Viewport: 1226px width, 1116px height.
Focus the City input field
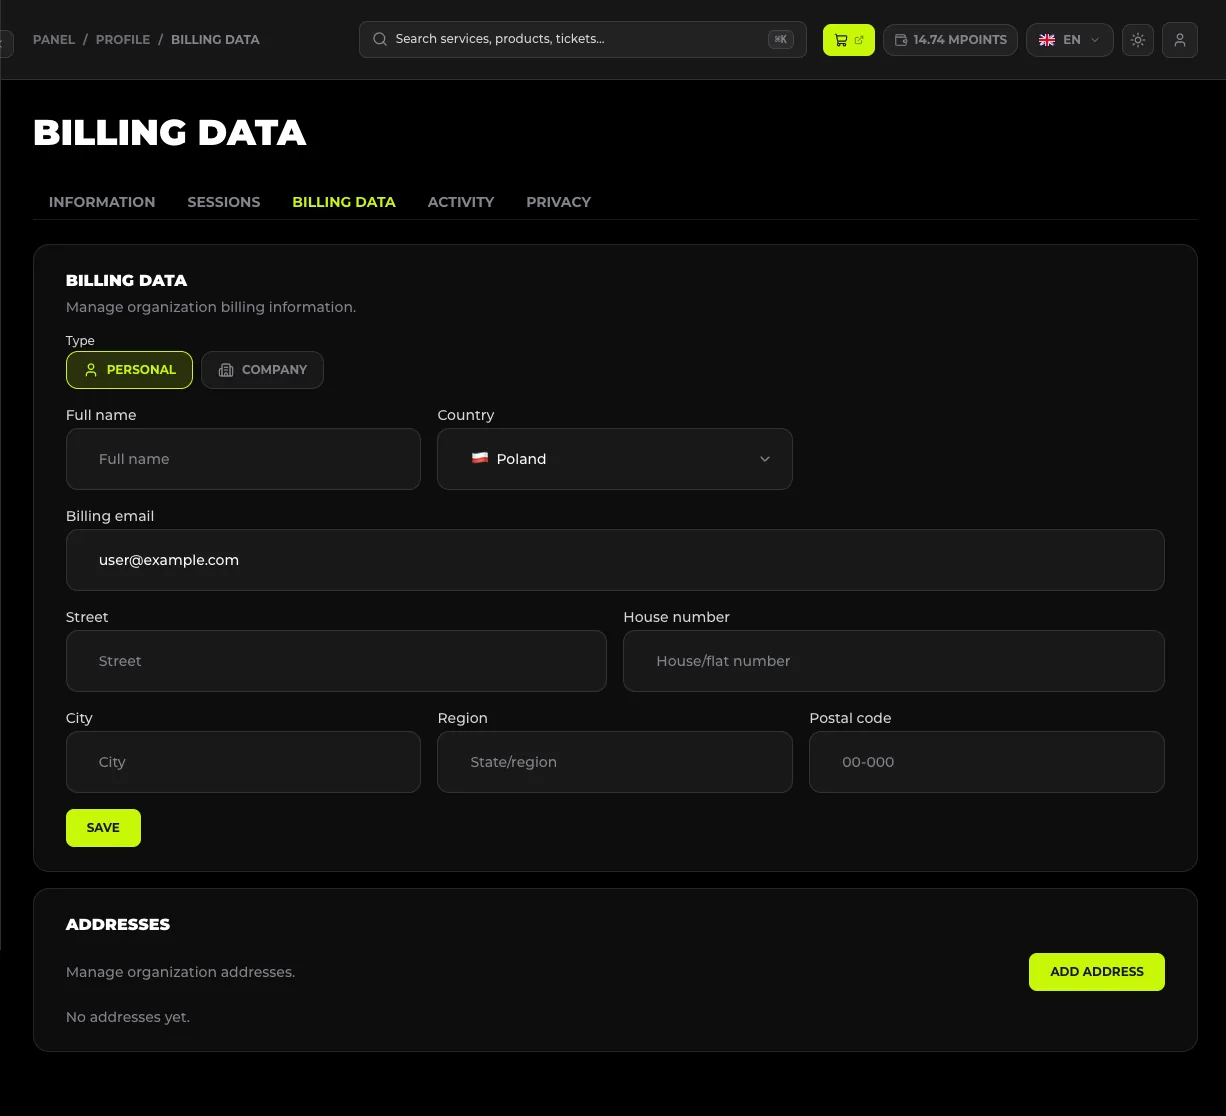243,762
